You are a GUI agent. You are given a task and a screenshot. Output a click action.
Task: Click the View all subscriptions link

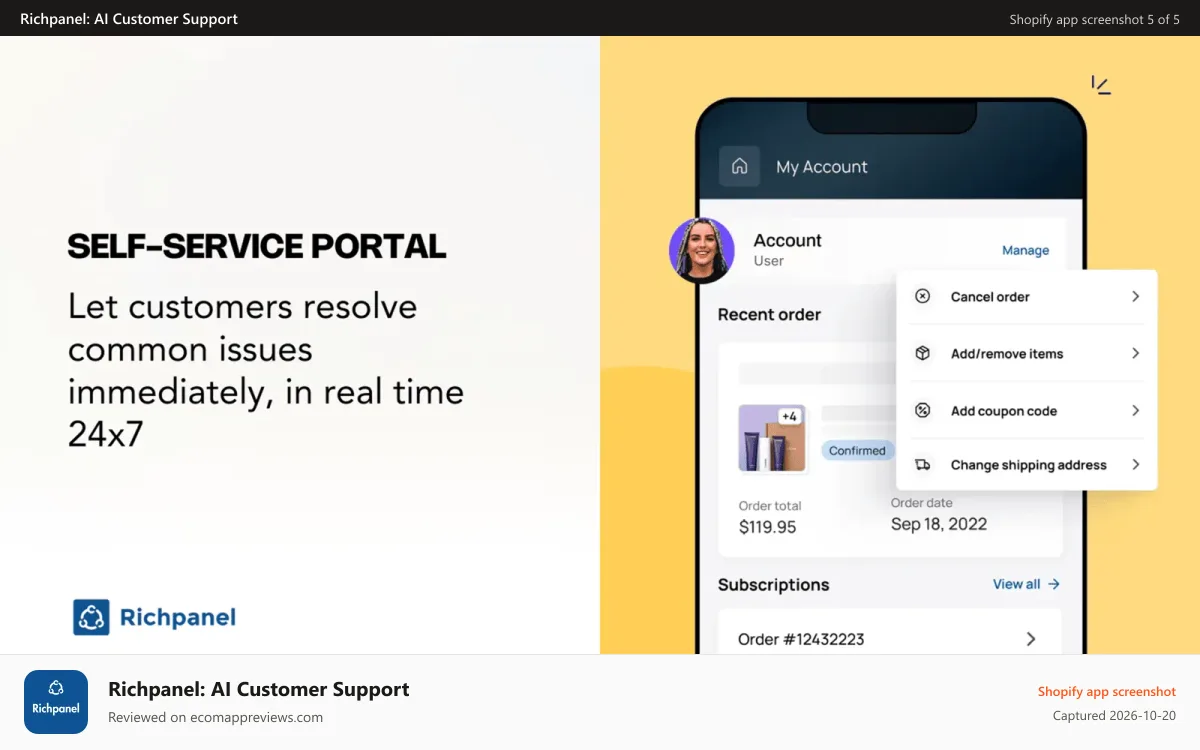pos(1026,584)
